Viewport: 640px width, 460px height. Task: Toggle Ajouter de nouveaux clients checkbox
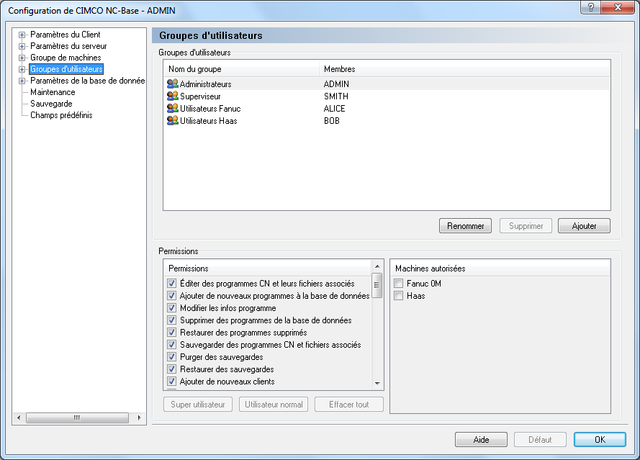pyautogui.click(x=172, y=381)
